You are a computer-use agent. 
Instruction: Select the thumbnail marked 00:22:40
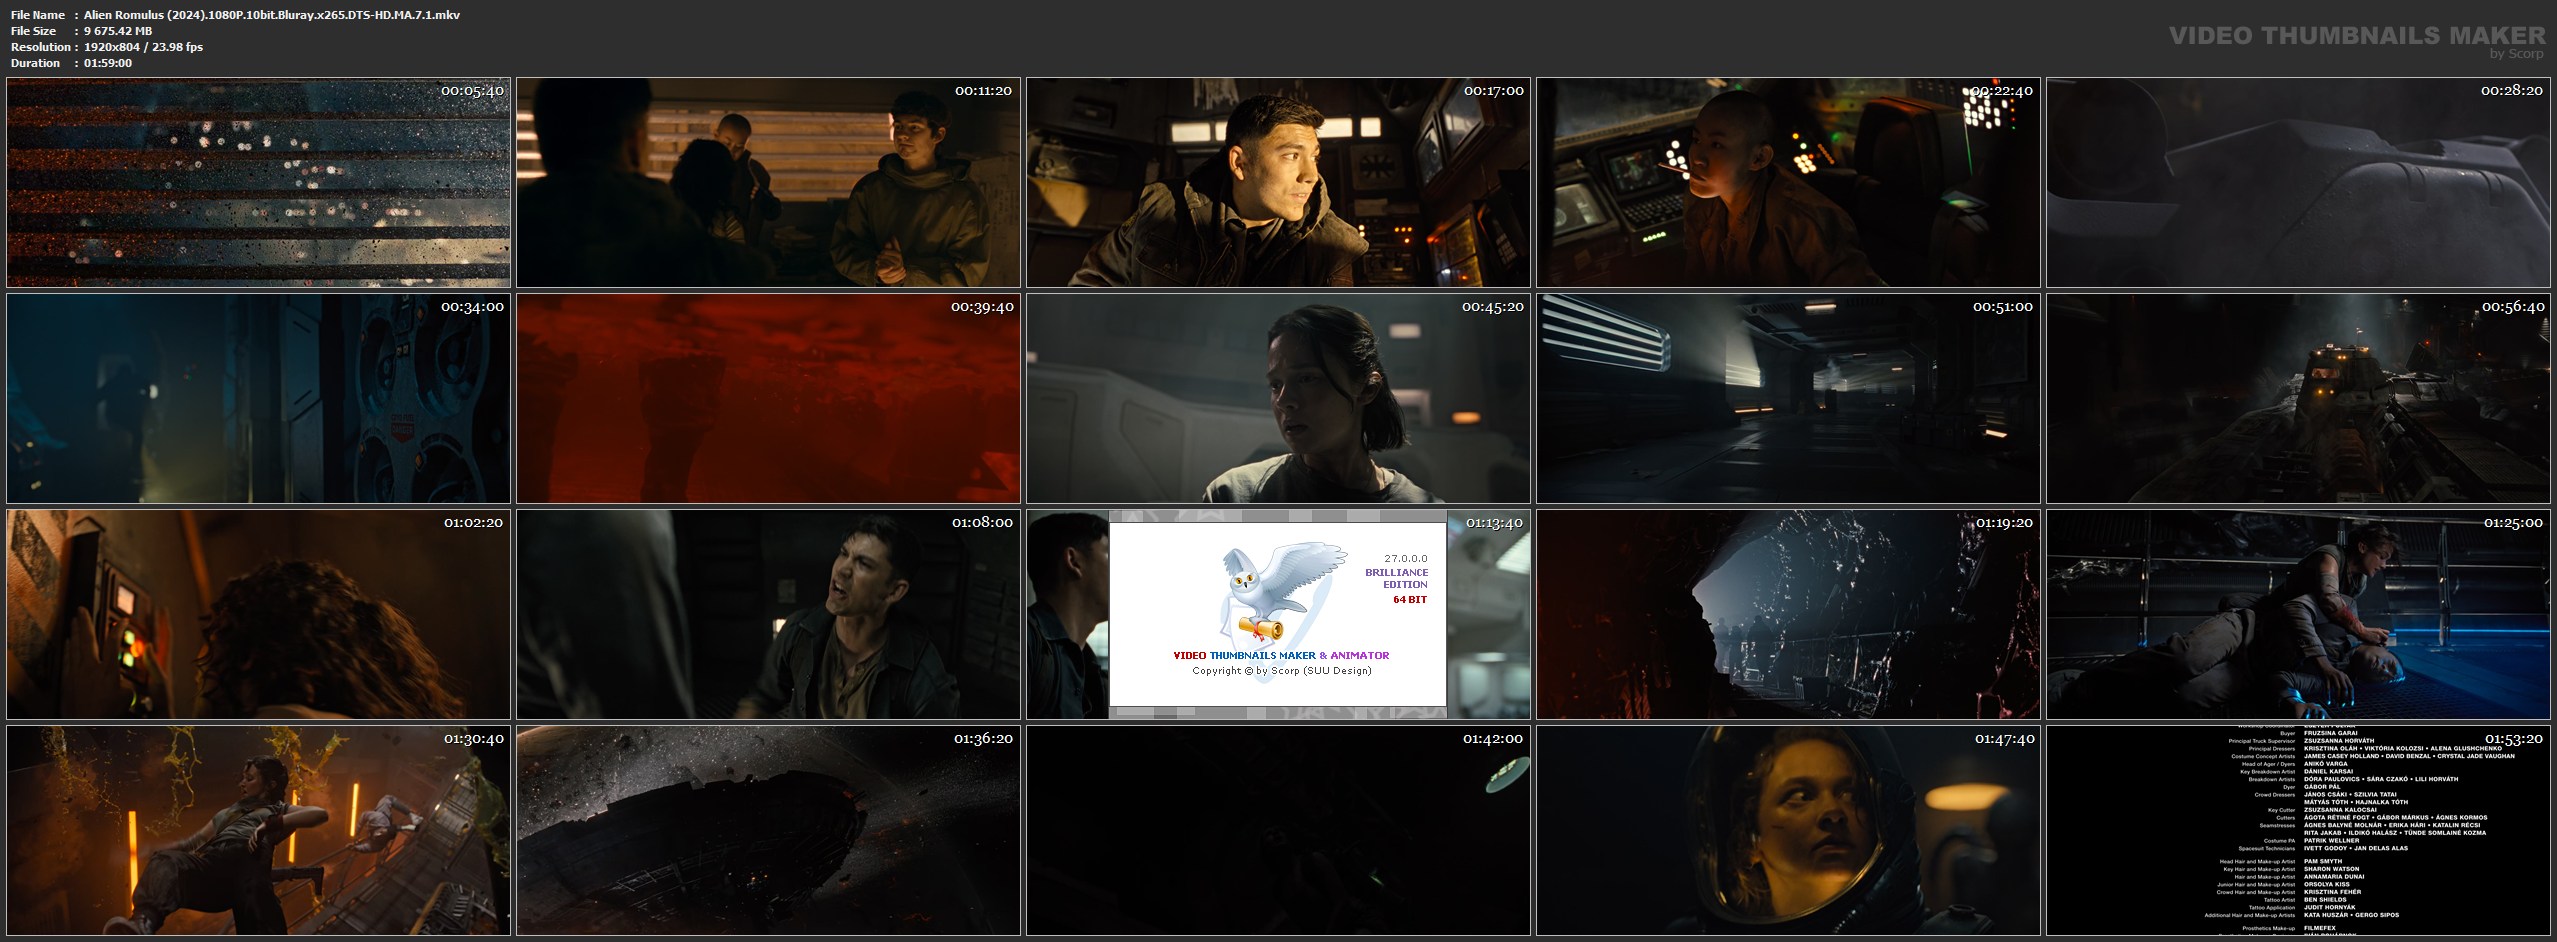point(1788,183)
